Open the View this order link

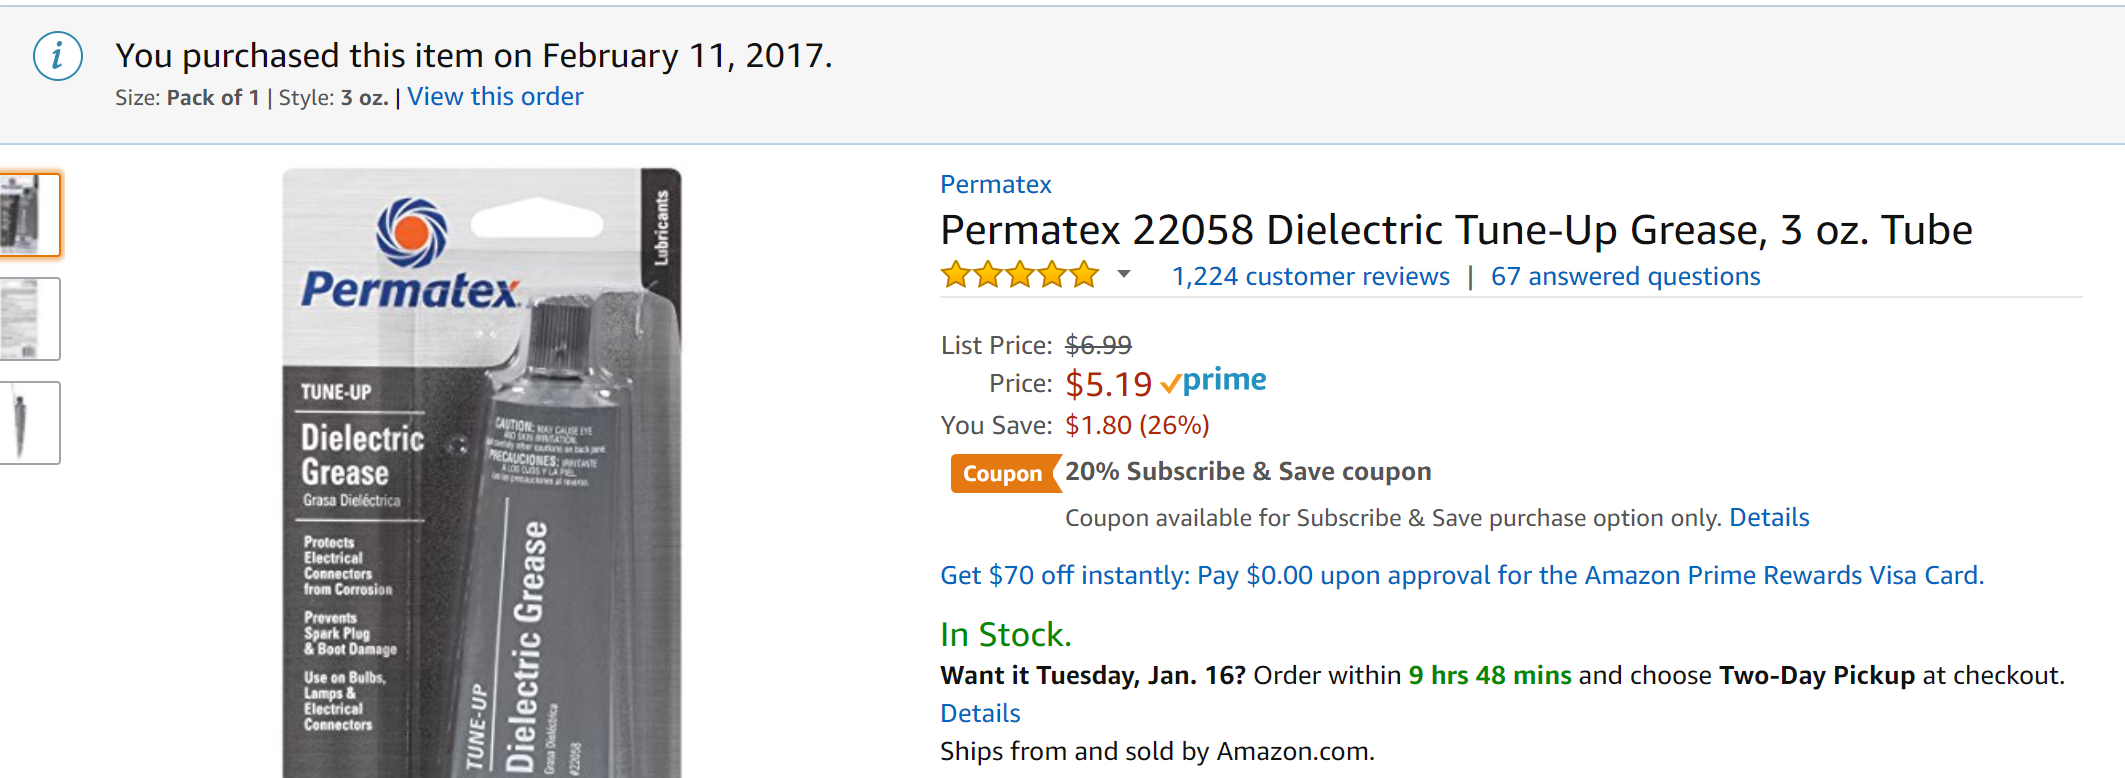click(495, 97)
